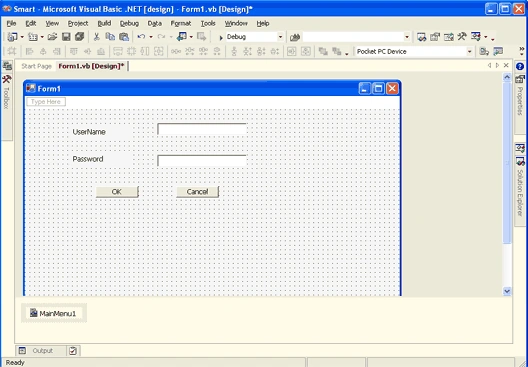
Task: Open the Debug menu
Action: (x=129, y=23)
